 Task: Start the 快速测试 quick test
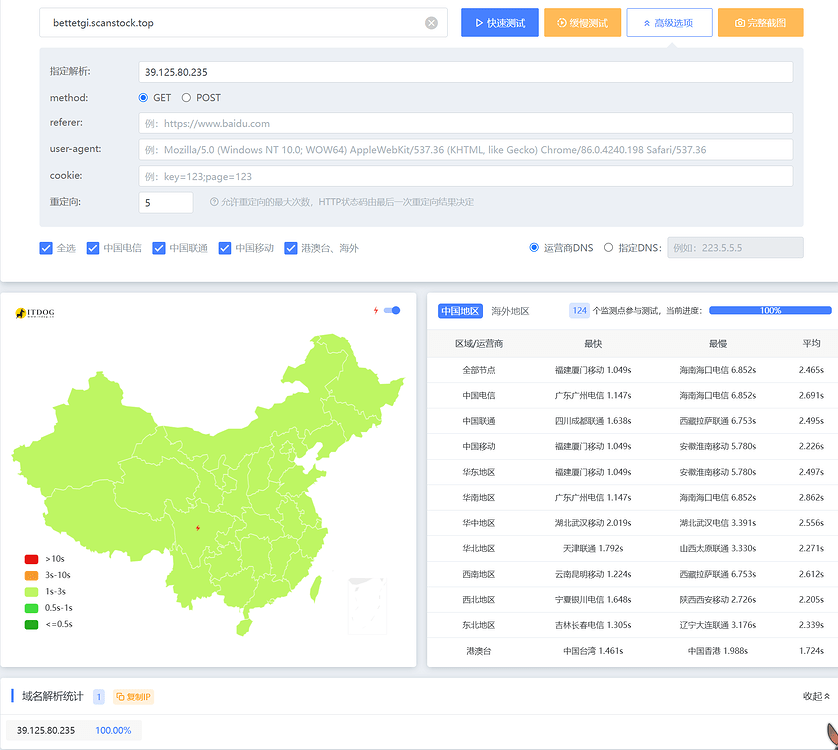tap(500, 23)
